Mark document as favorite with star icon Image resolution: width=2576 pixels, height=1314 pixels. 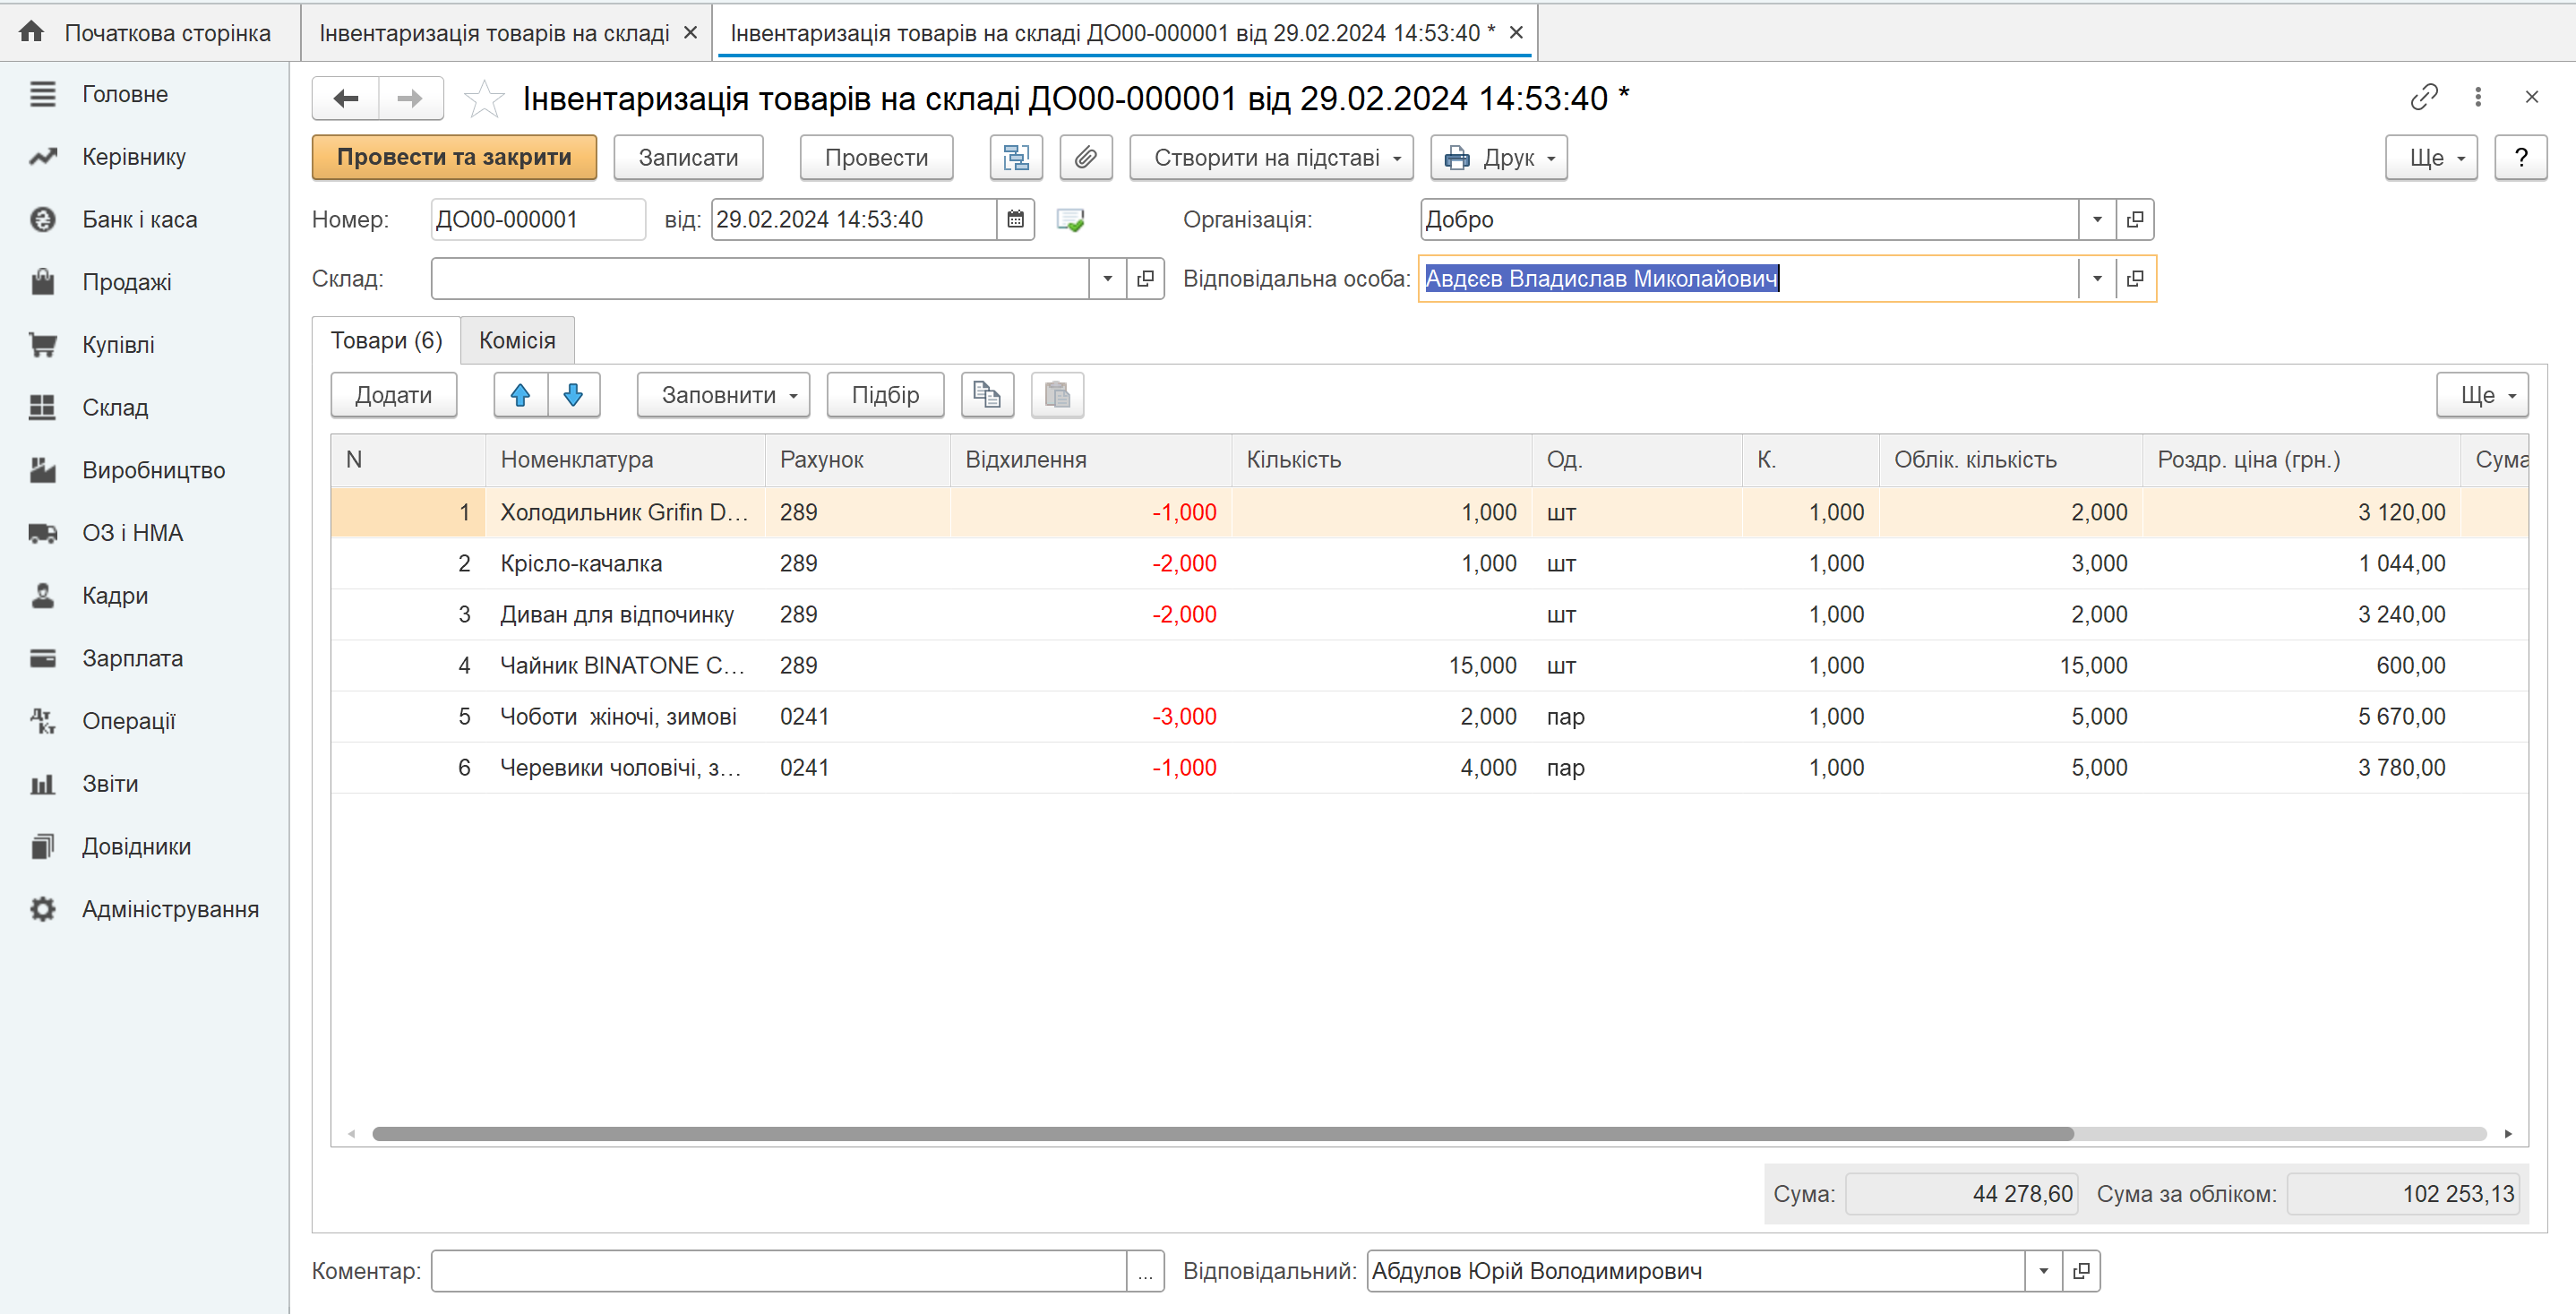[x=484, y=98]
